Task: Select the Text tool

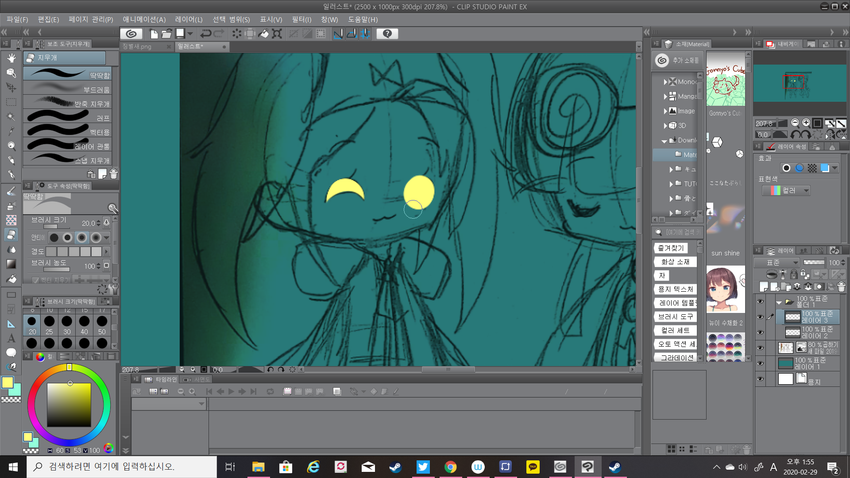Action: point(11,339)
